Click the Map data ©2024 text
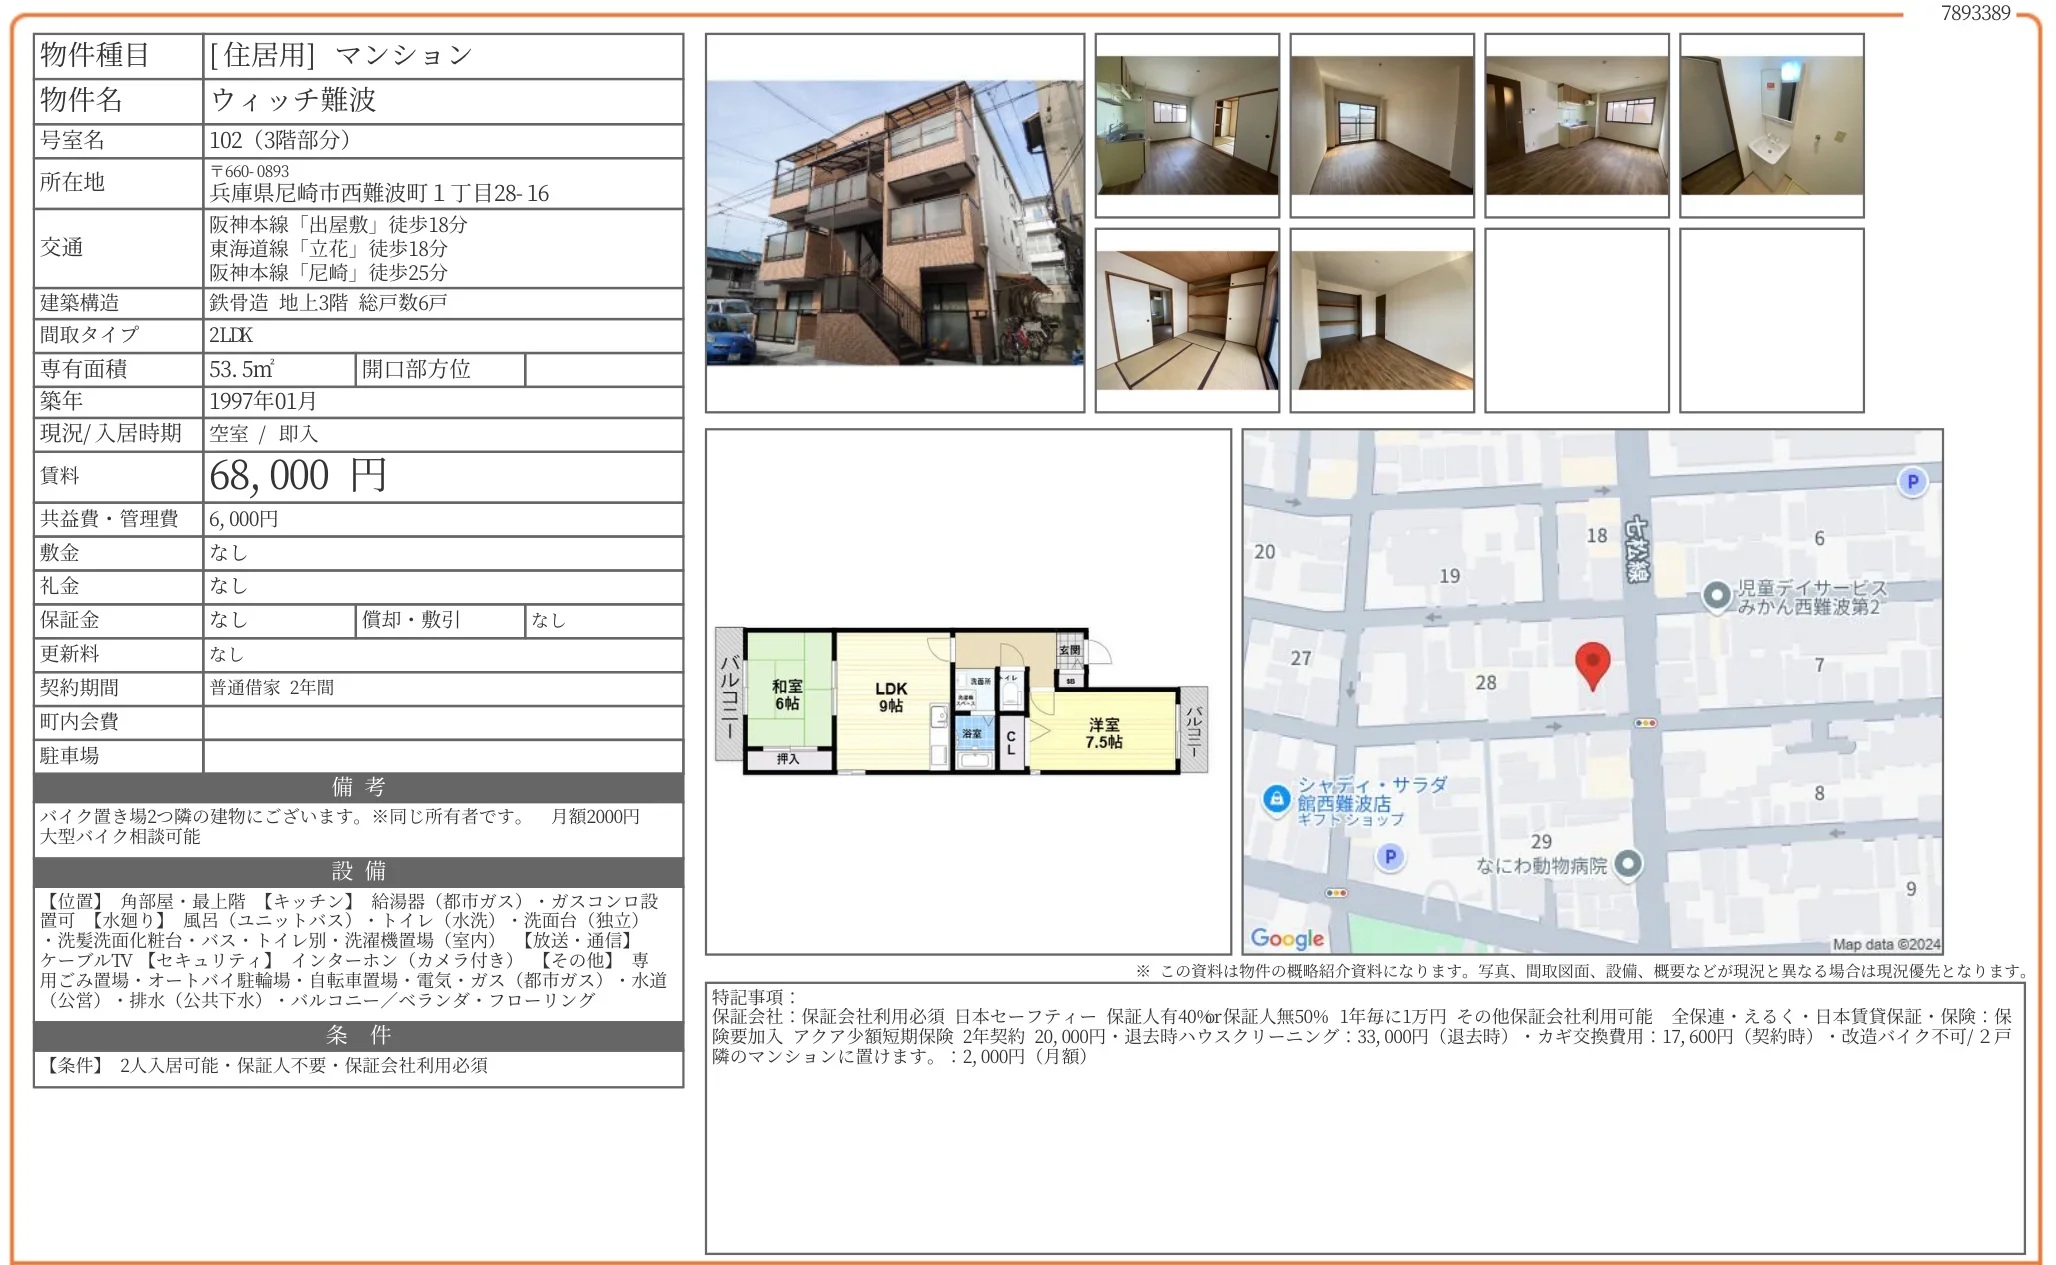The width and height of the screenshot is (2056, 1265). click(x=1885, y=944)
